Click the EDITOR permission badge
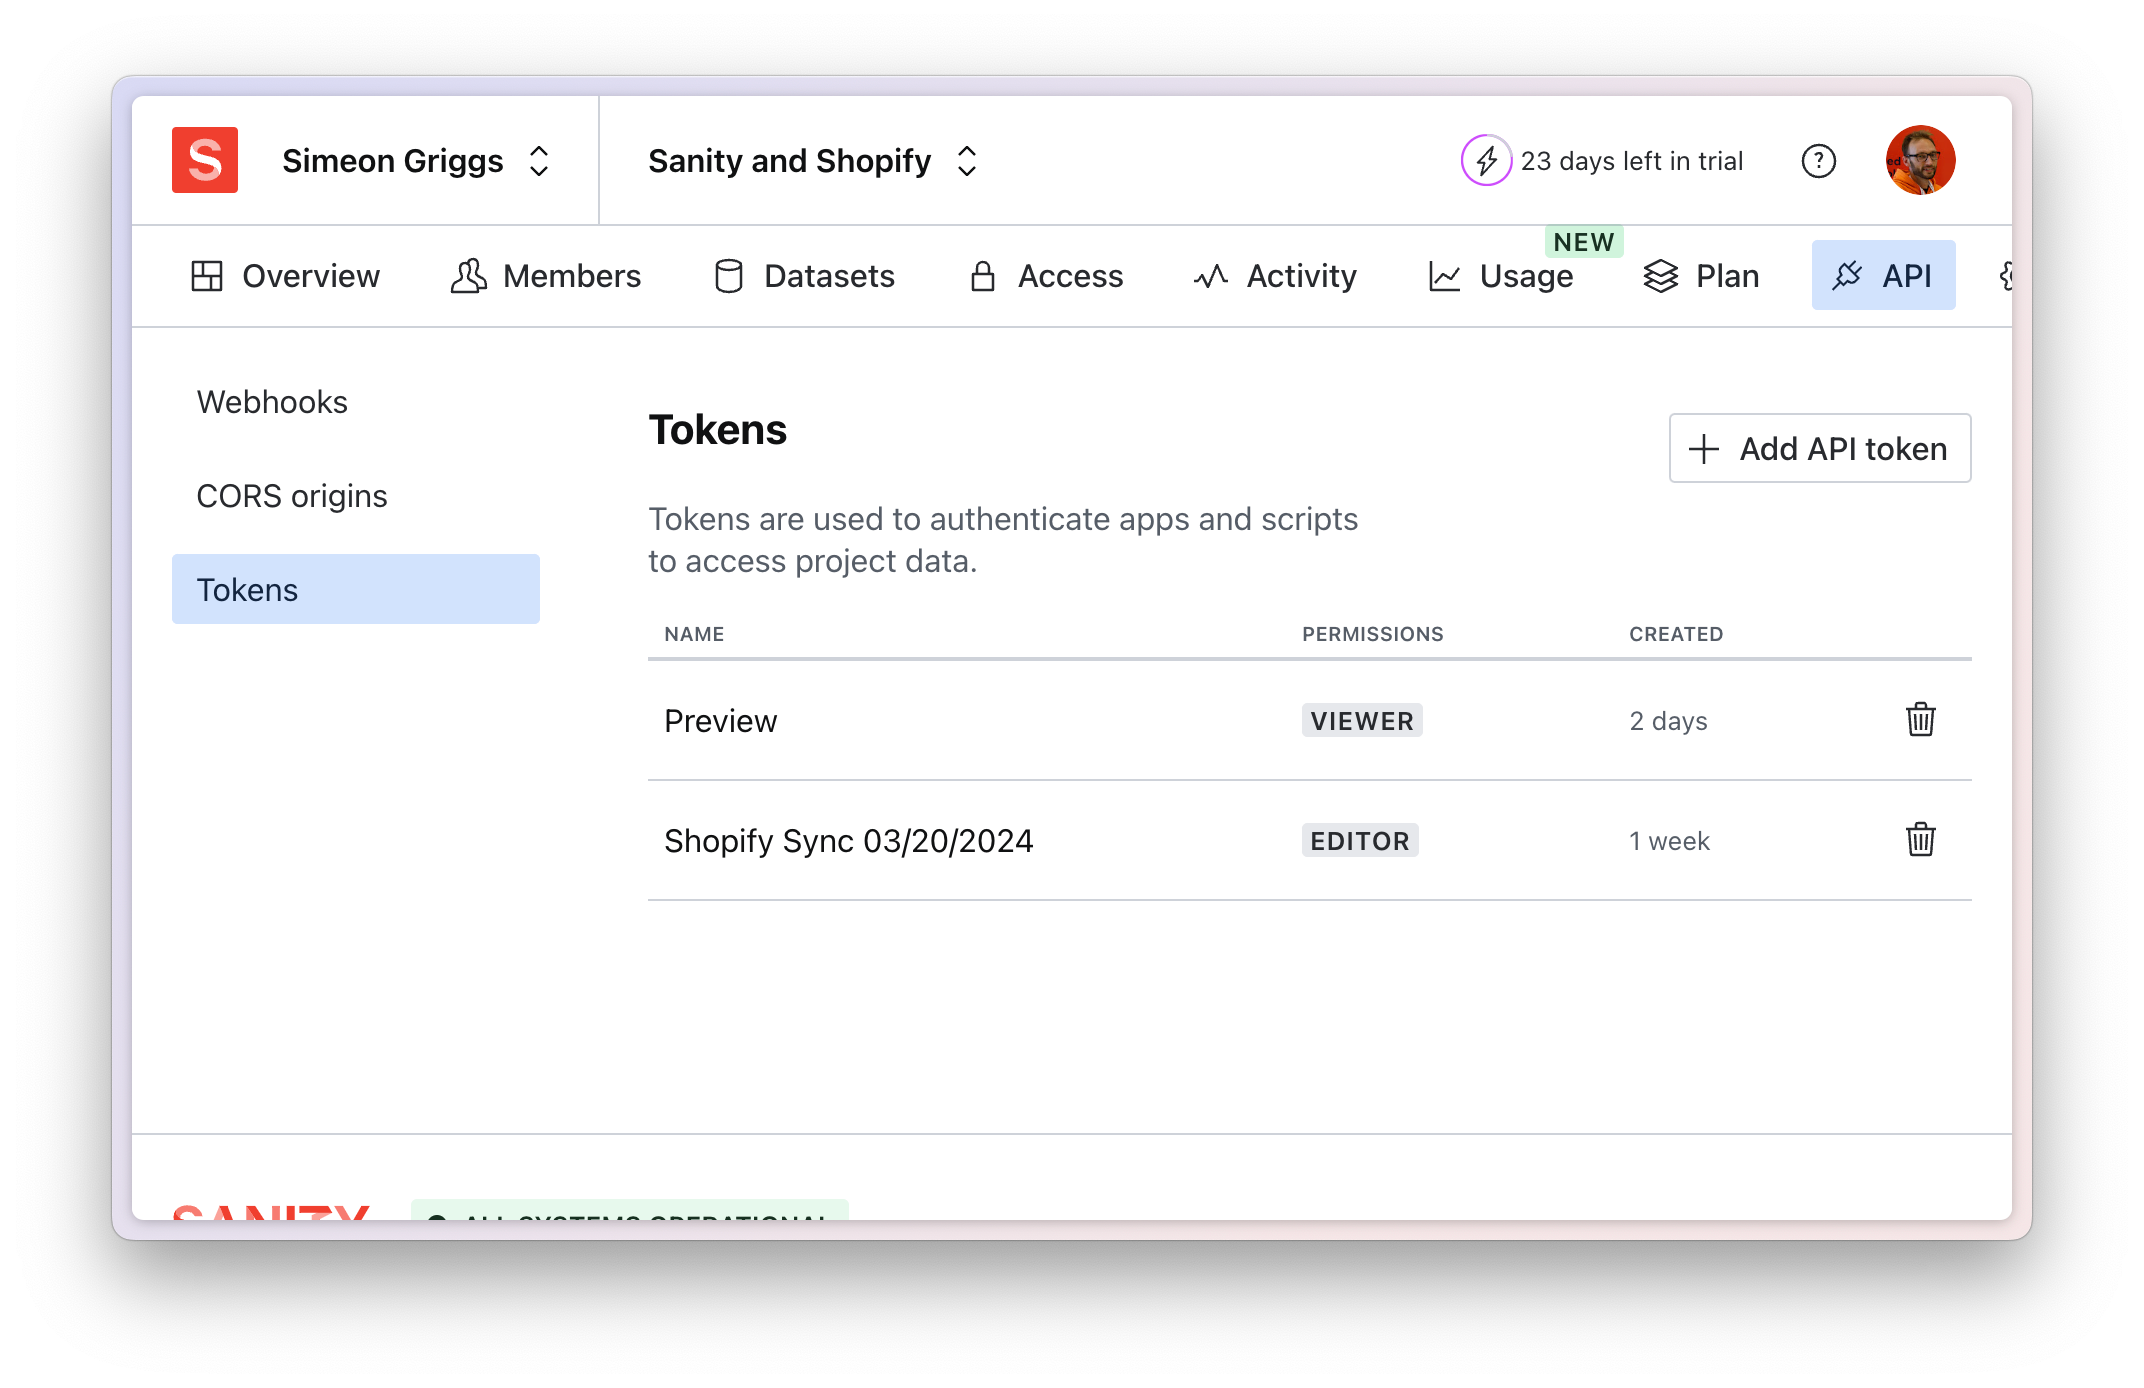This screenshot has height=1388, width=2144. (x=1360, y=841)
